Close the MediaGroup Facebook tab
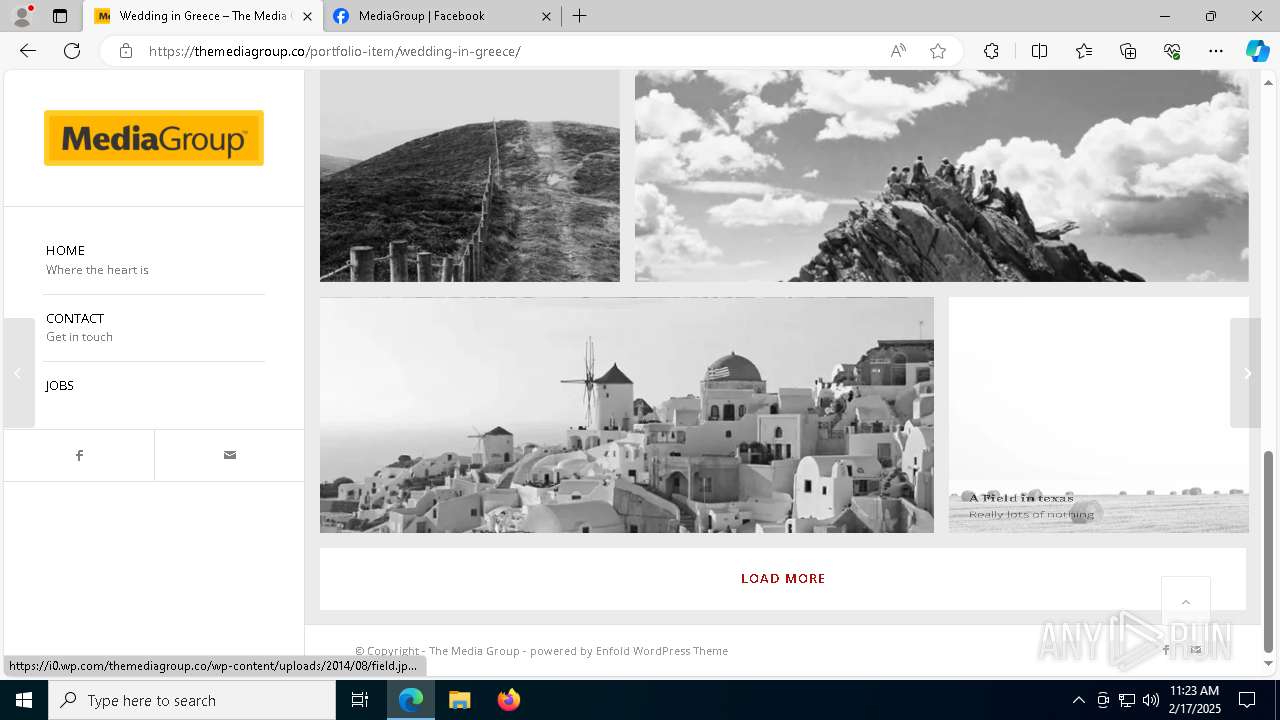Viewport: 1280px width, 720px height. (x=546, y=16)
